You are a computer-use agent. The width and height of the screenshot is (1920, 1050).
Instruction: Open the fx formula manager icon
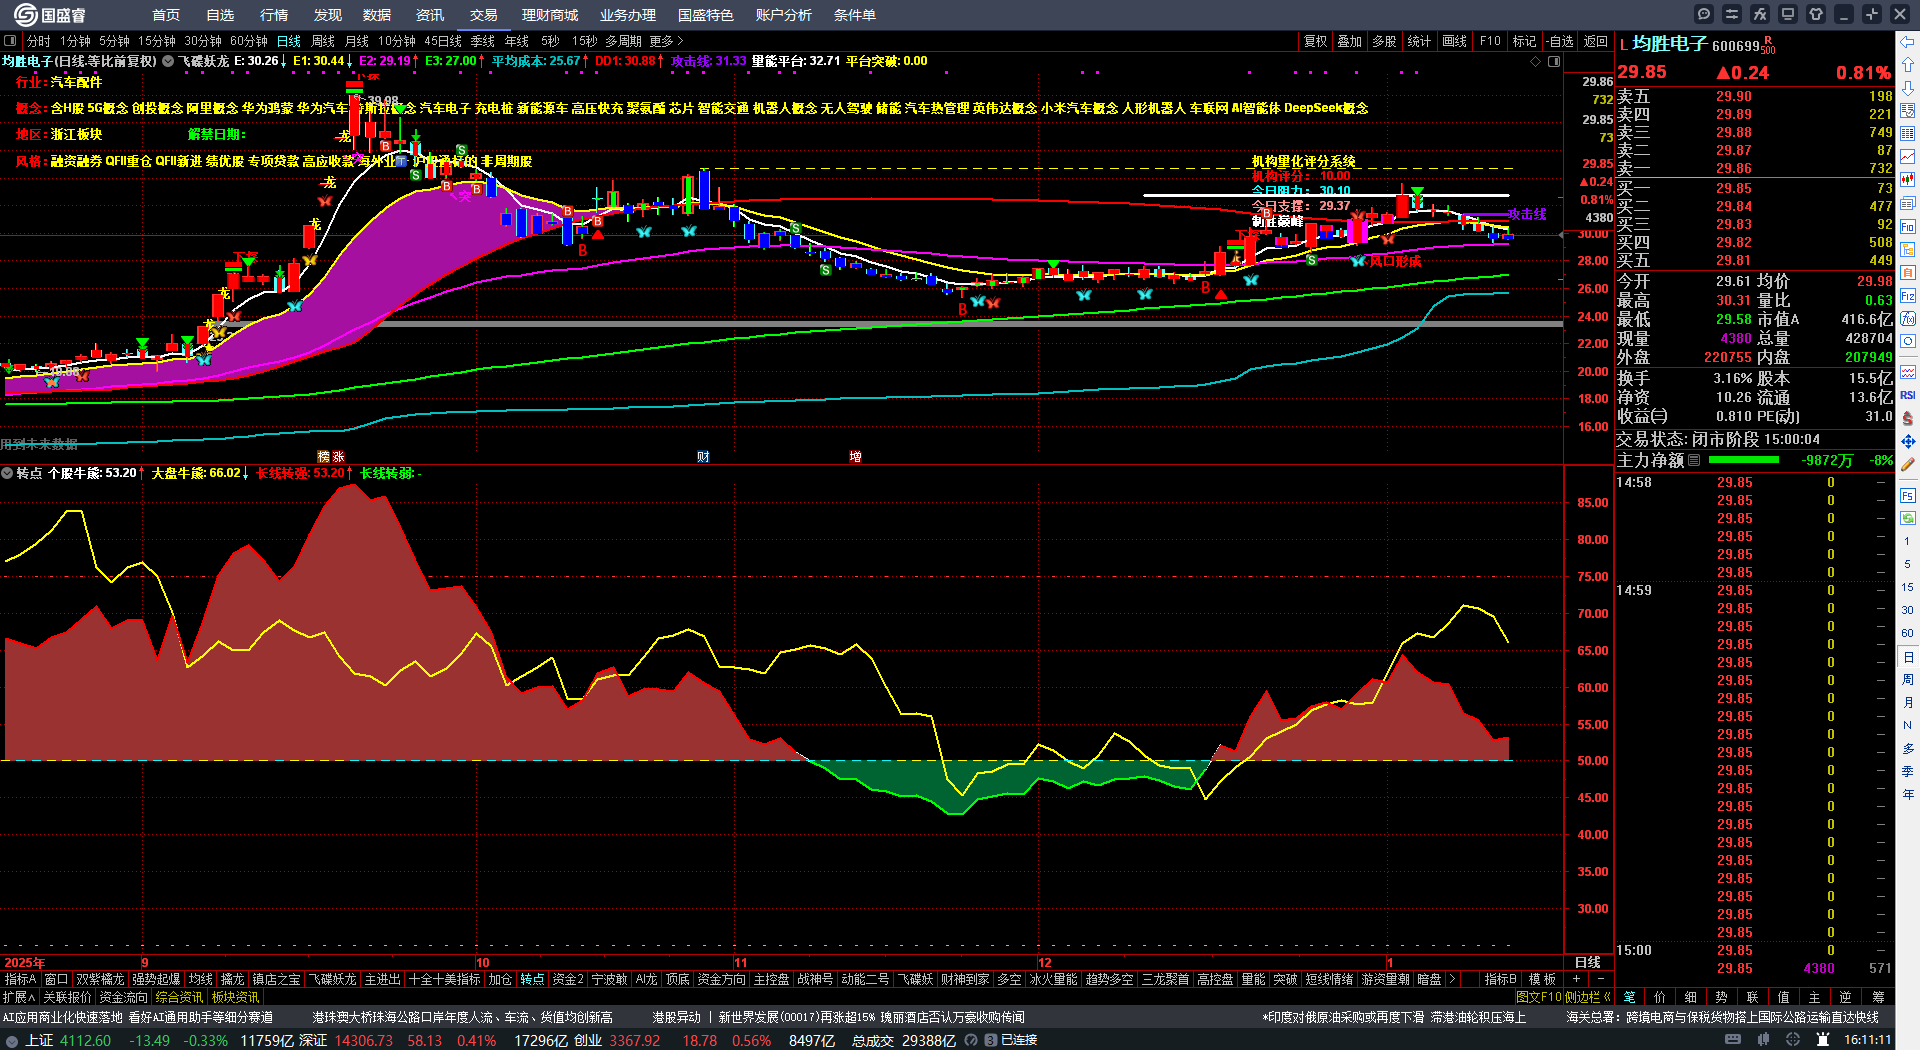pyautogui.click(x=1760, y=14)
